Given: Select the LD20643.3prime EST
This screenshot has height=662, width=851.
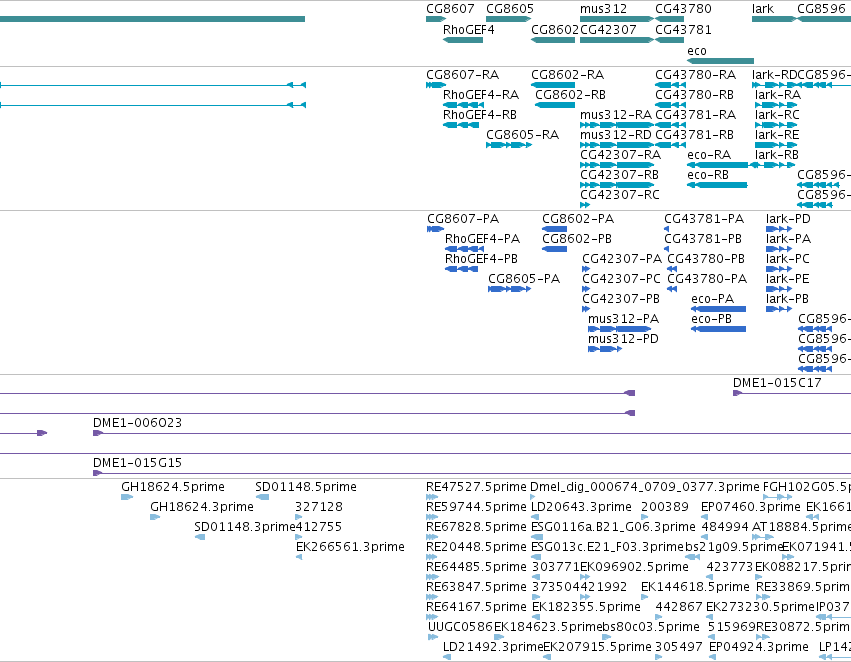Looking at the screenshot, I should point(535,517).
